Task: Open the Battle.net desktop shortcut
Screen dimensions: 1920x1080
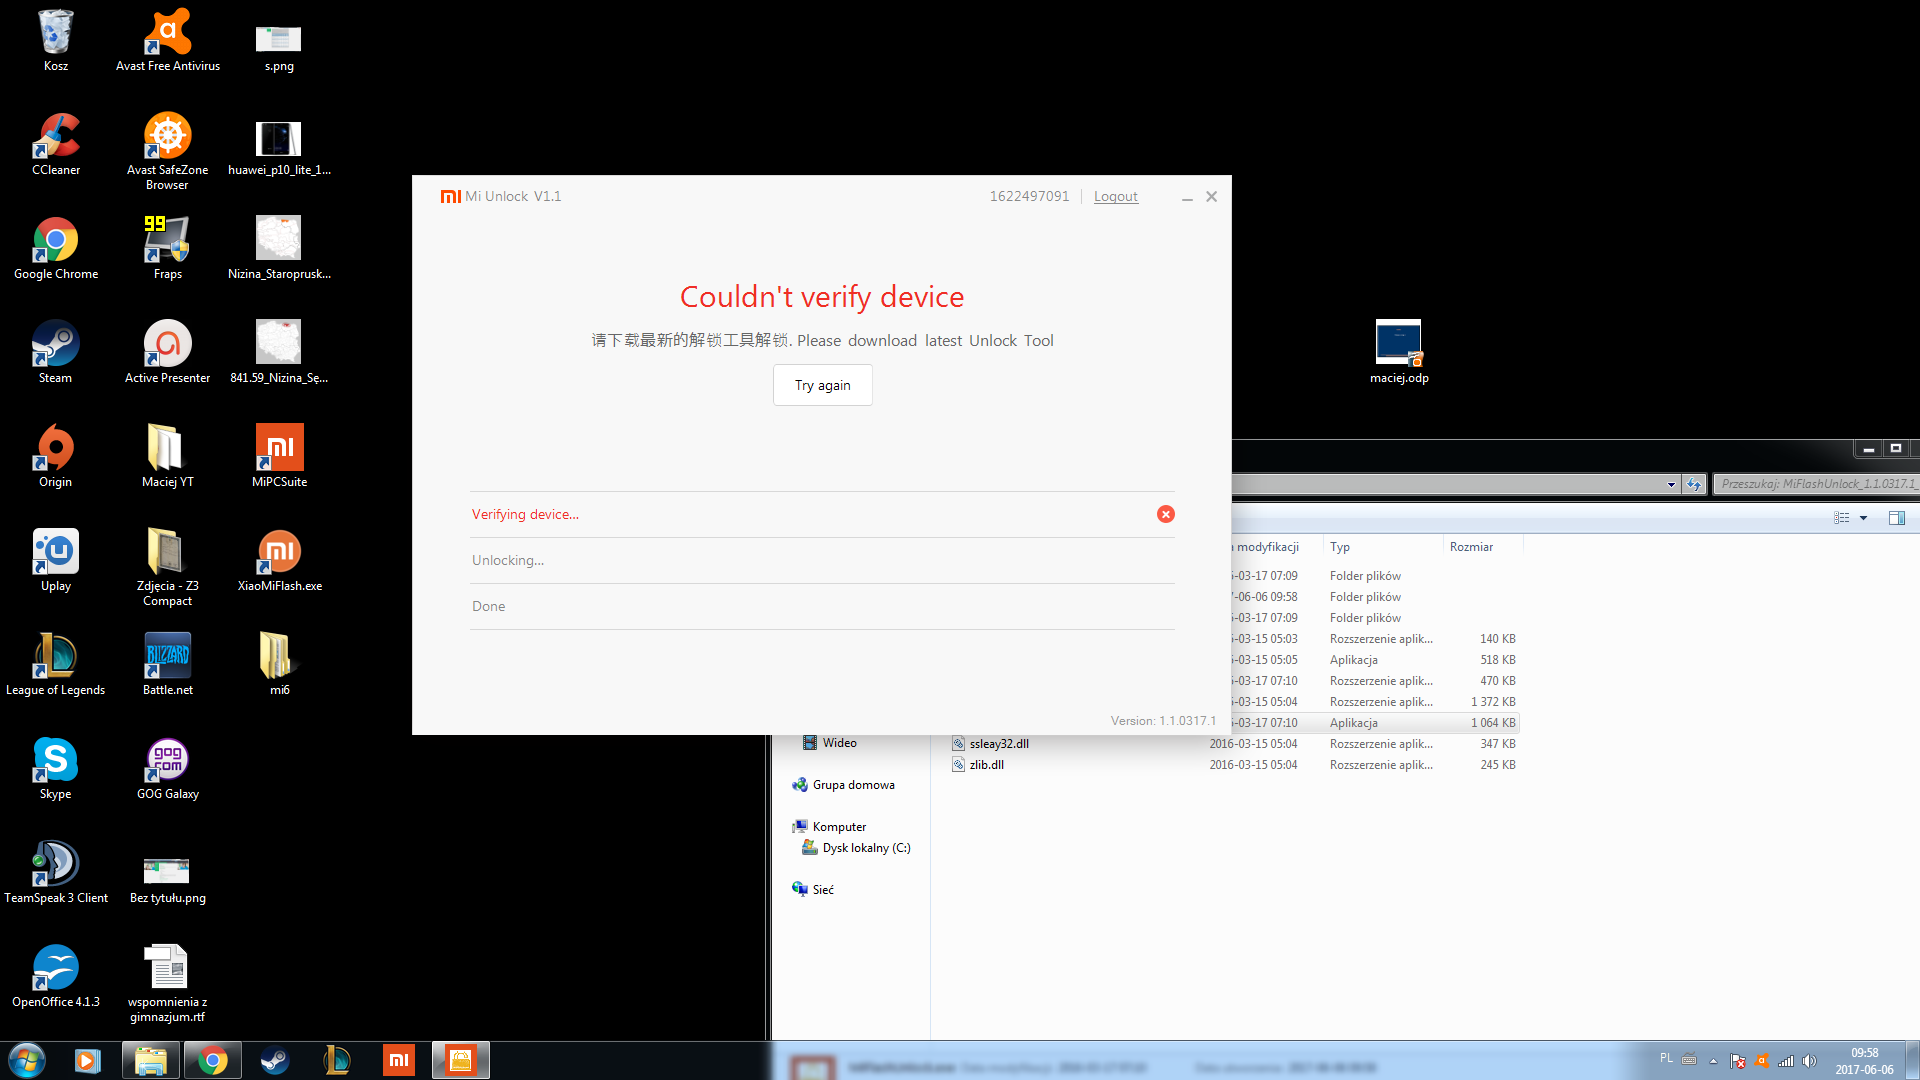Action: [168, 664]
